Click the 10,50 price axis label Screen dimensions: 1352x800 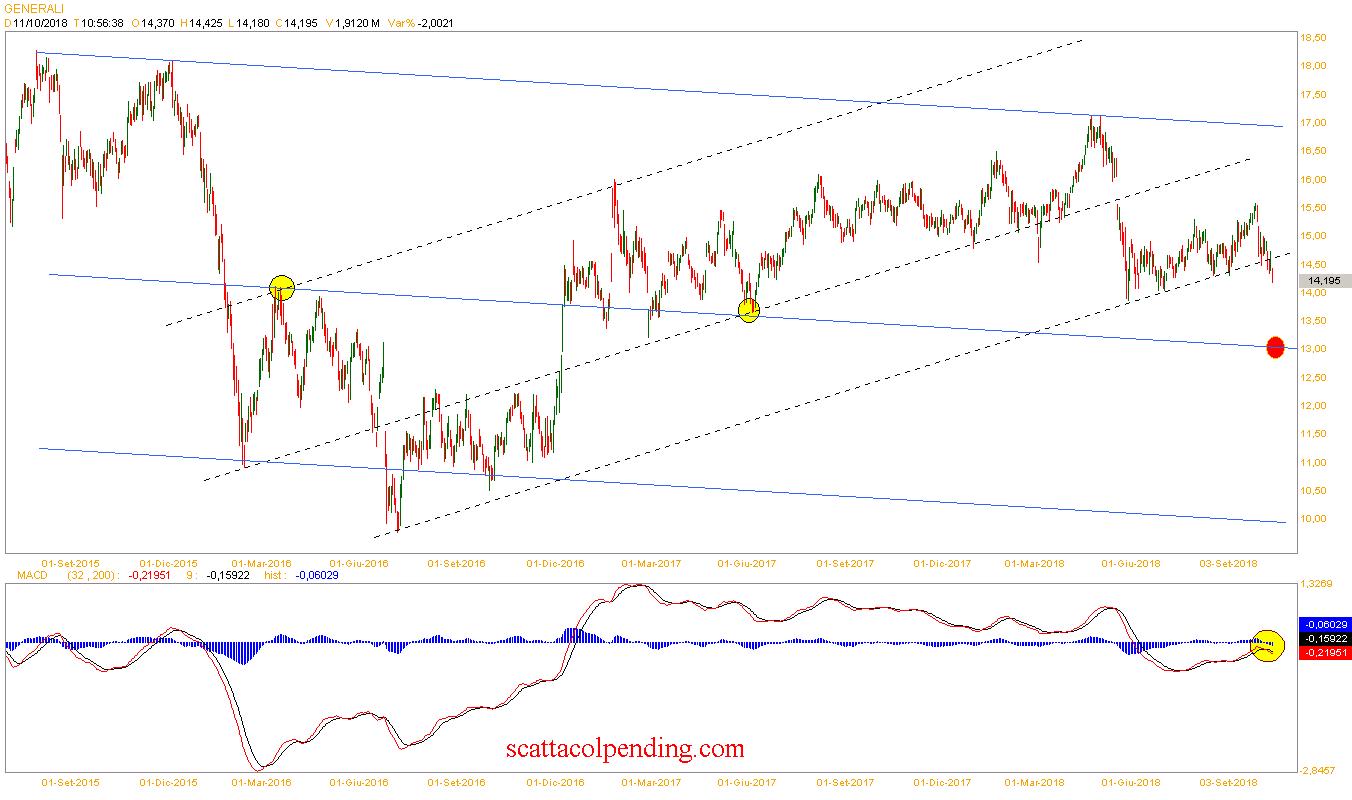coord(1312,491)
